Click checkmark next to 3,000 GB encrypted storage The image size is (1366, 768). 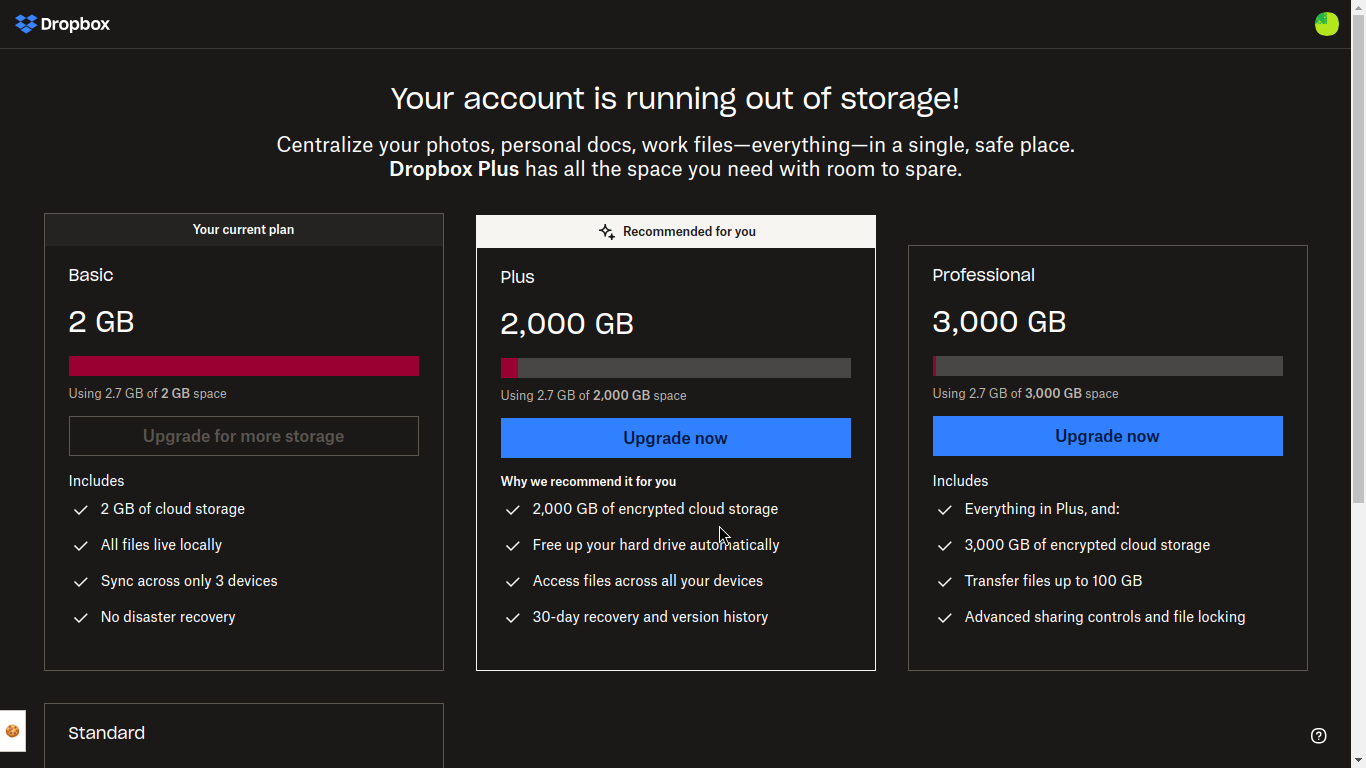click(x=945, y=546)
